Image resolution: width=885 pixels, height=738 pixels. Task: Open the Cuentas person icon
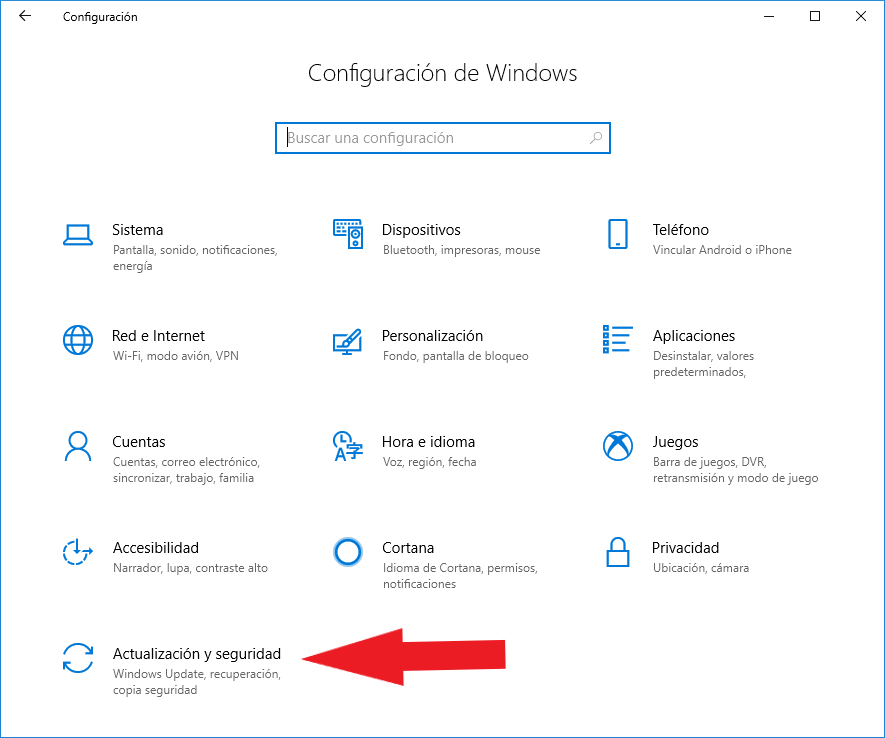78,446
